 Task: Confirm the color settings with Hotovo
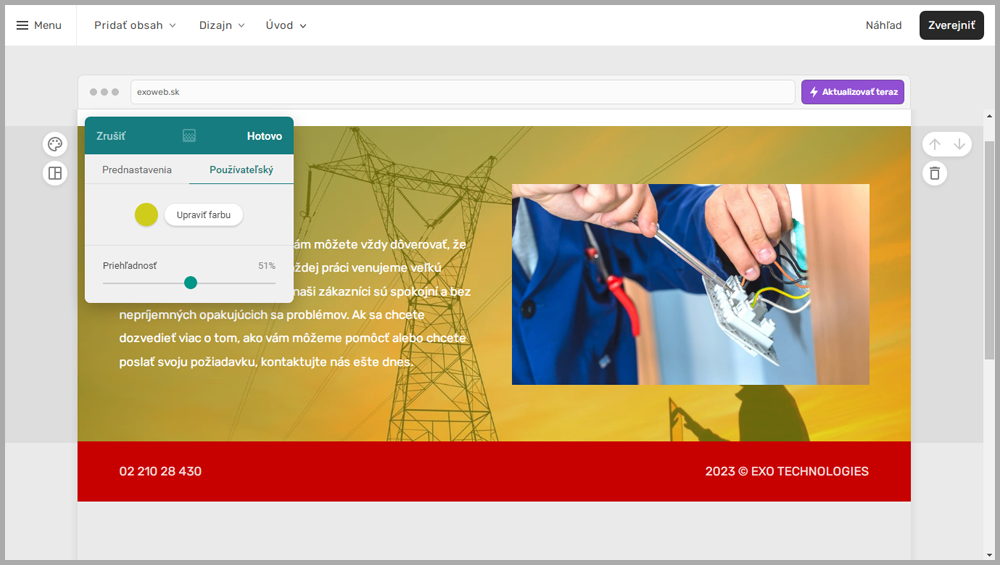(x=264, y=136)
